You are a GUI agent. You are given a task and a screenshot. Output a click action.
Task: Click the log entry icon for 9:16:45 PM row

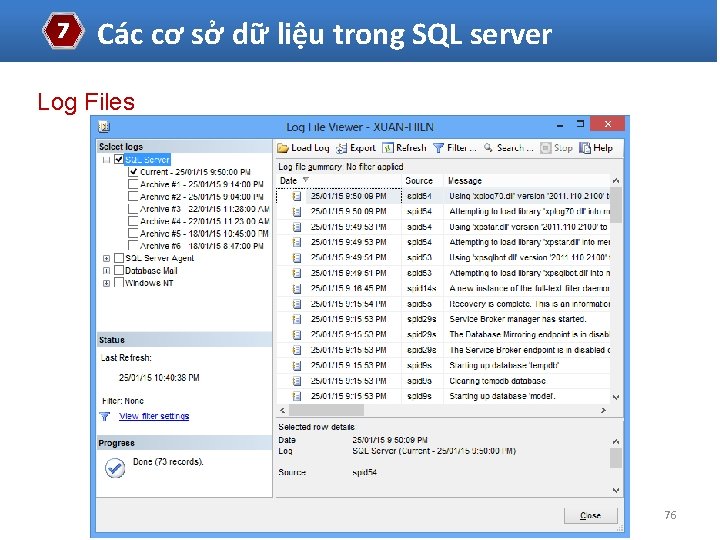tap(297, 289)
